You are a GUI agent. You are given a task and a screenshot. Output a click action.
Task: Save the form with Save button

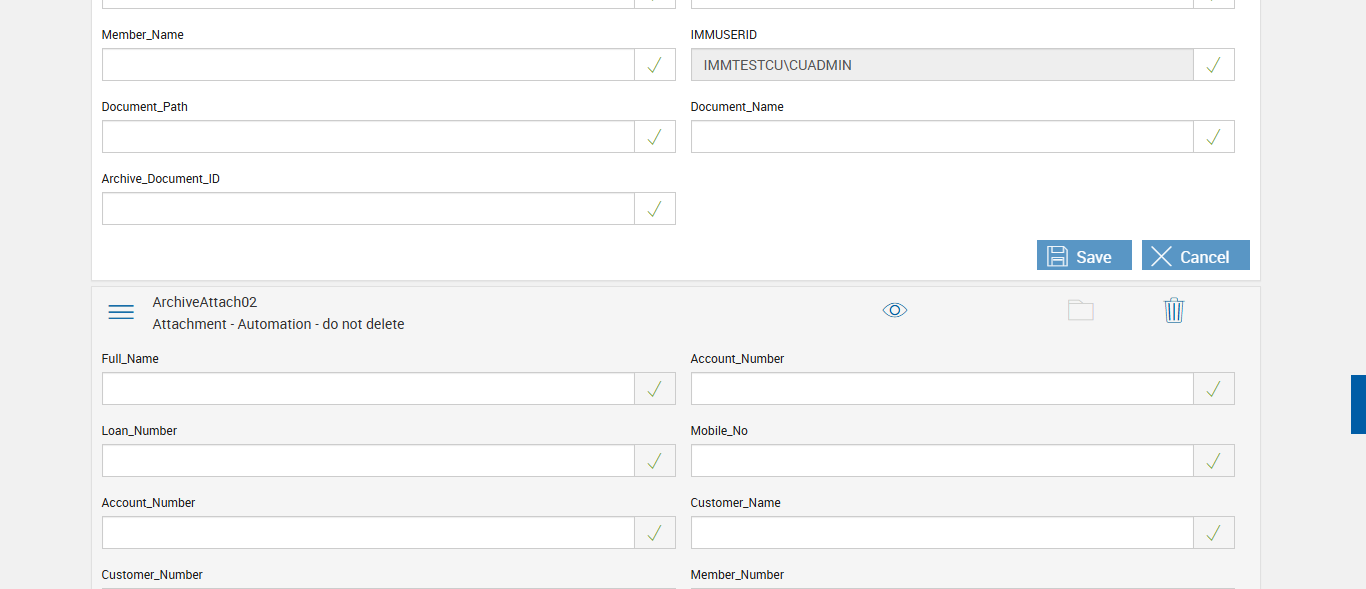(1084, 256)
